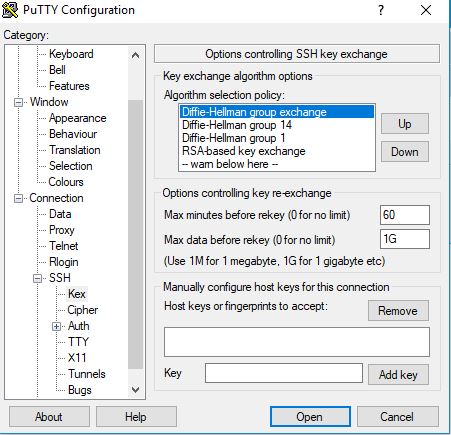Select Kex under SSH
Viewport: 451px width, 435px height.
click(x=77, y=294)
